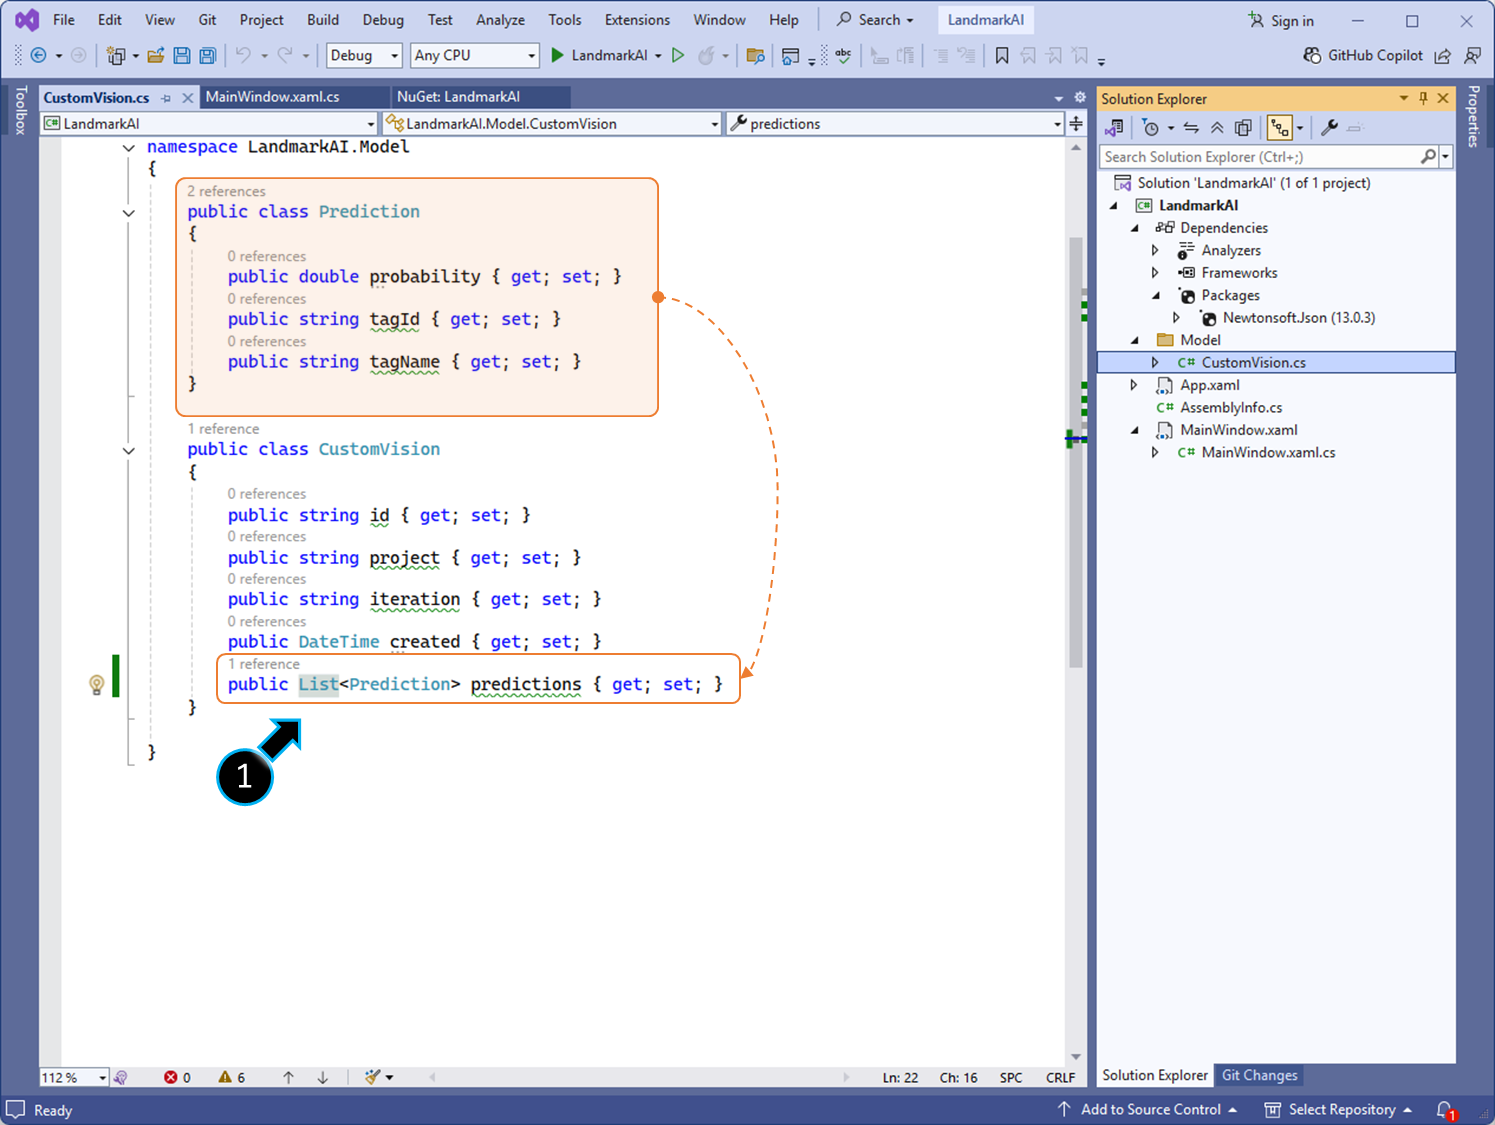Collapse the namespace LandmarkAI.Model region
The width and height of the screenshot is (1495, 1125).
[x=129, y=148]
